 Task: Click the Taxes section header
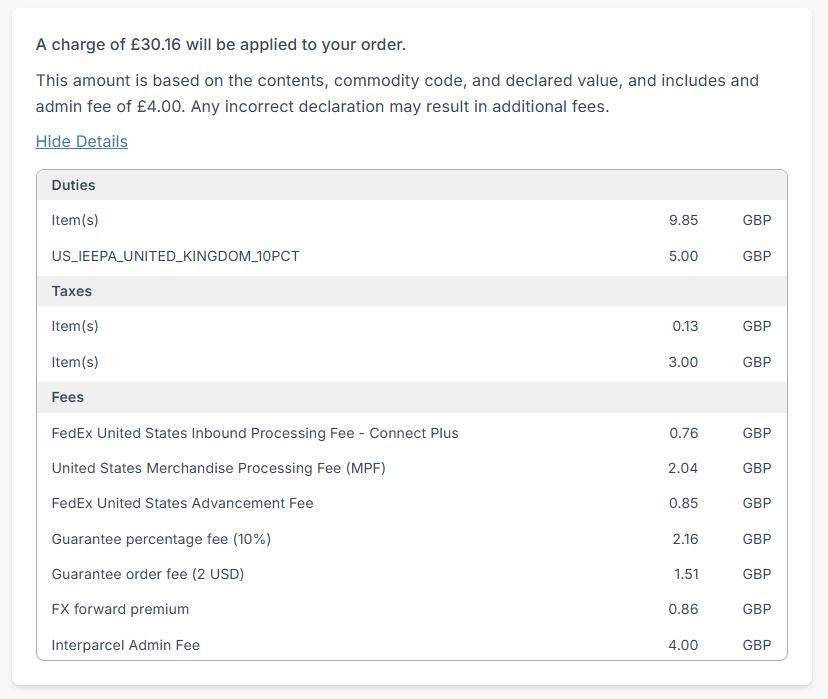[71, 291]
